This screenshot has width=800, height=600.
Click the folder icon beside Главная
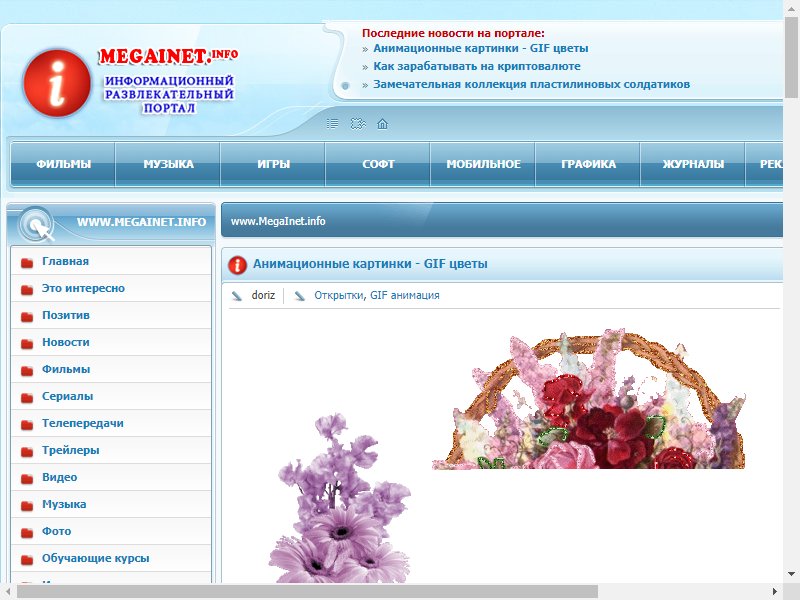[x=27, y=263]
